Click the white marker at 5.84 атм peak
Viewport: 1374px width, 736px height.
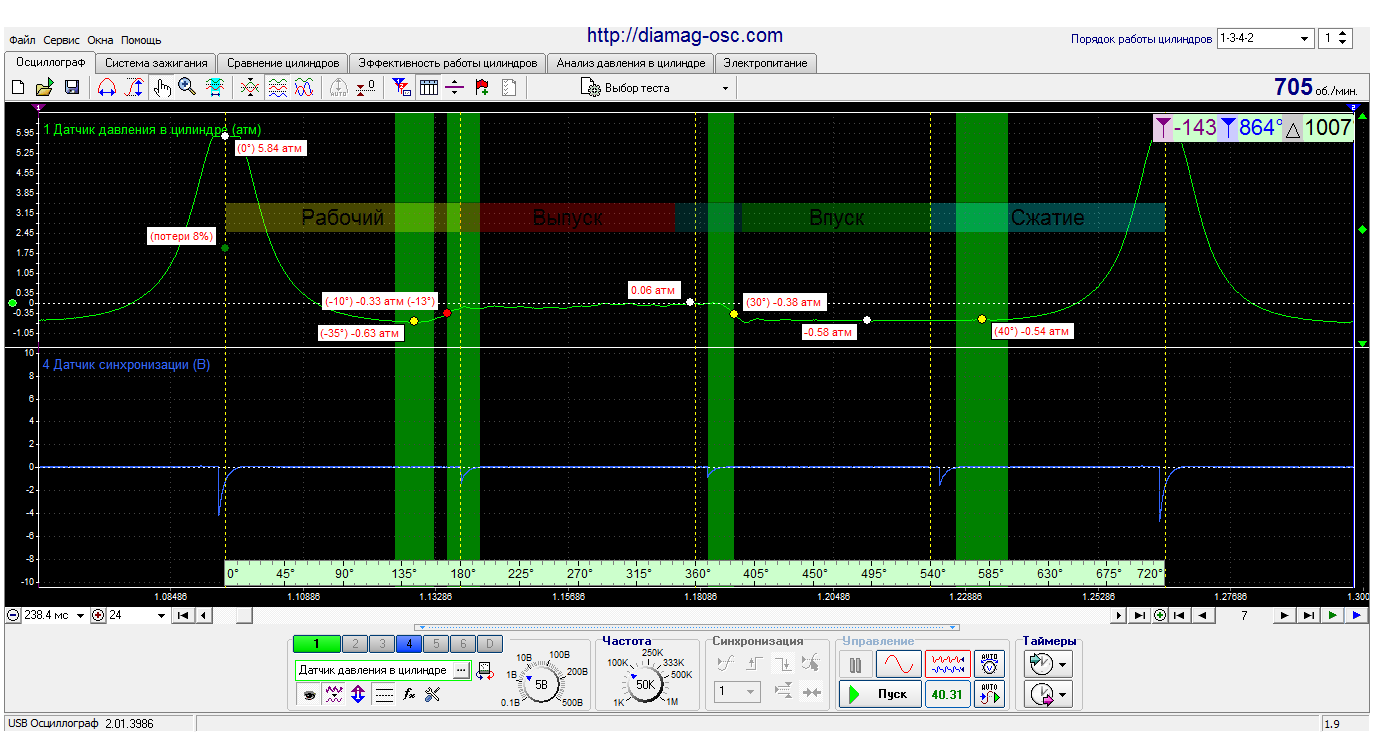click(225, 135)
